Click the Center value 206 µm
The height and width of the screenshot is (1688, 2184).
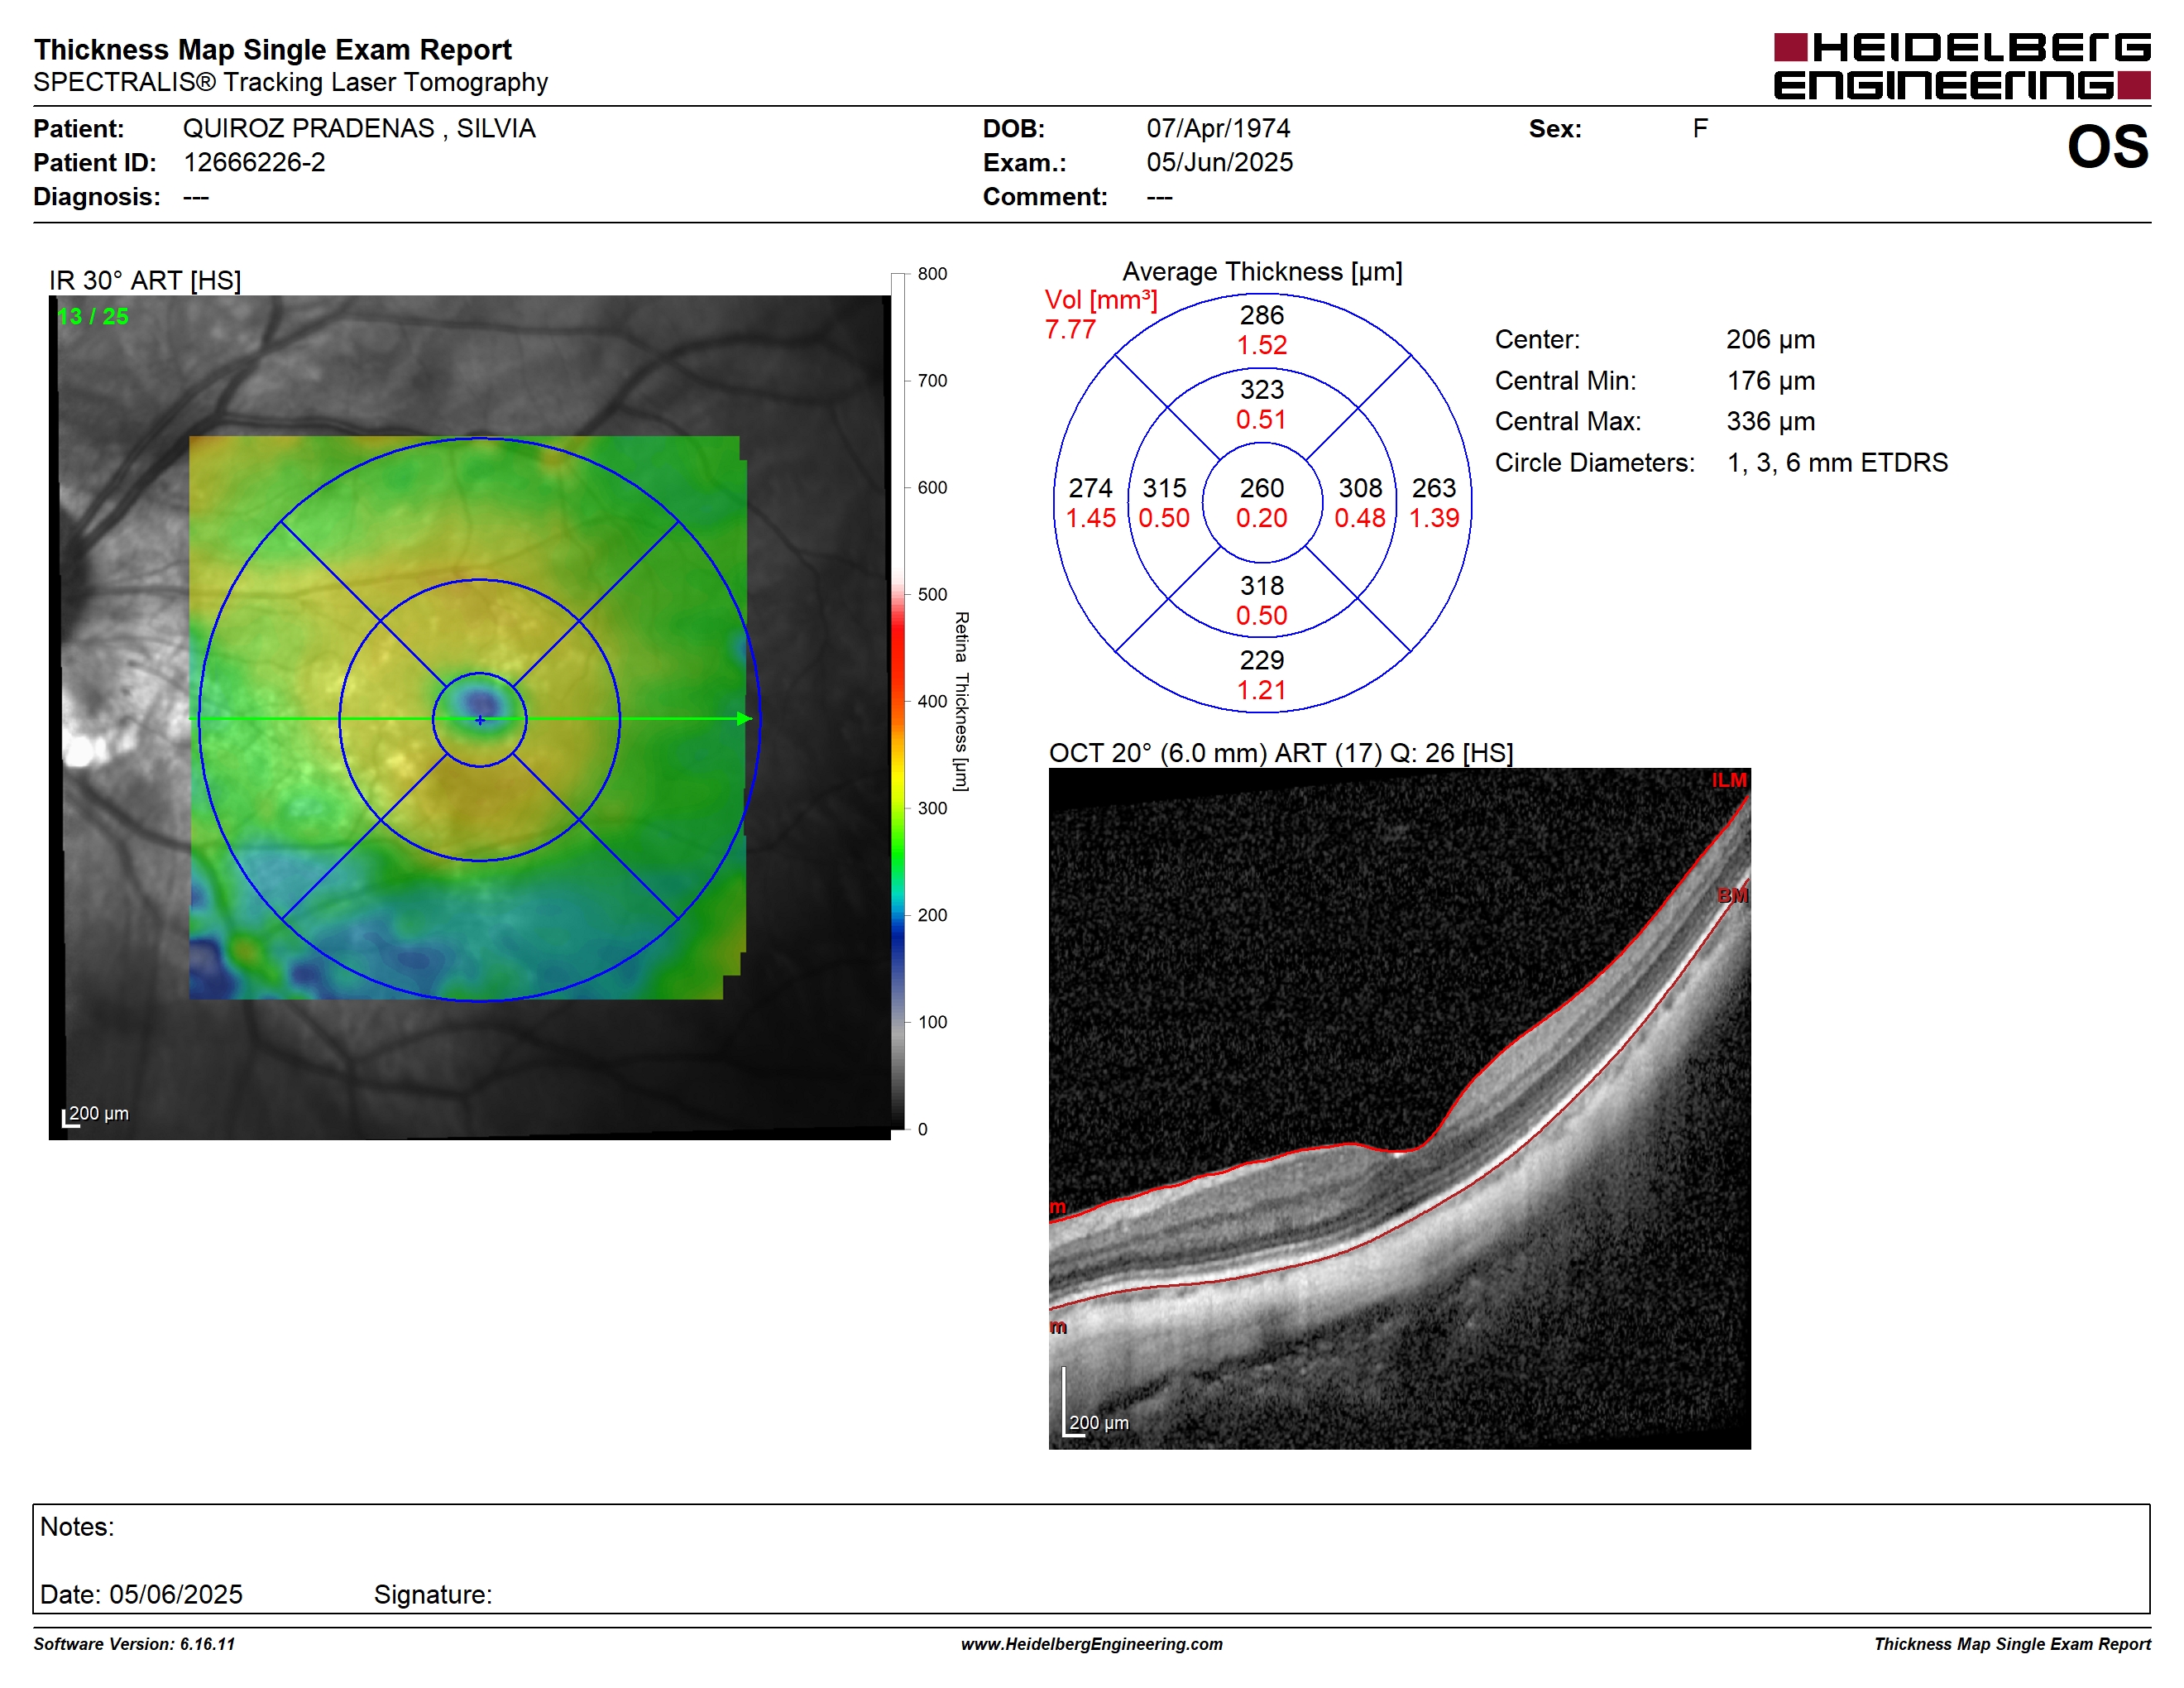pos(1770,340)
